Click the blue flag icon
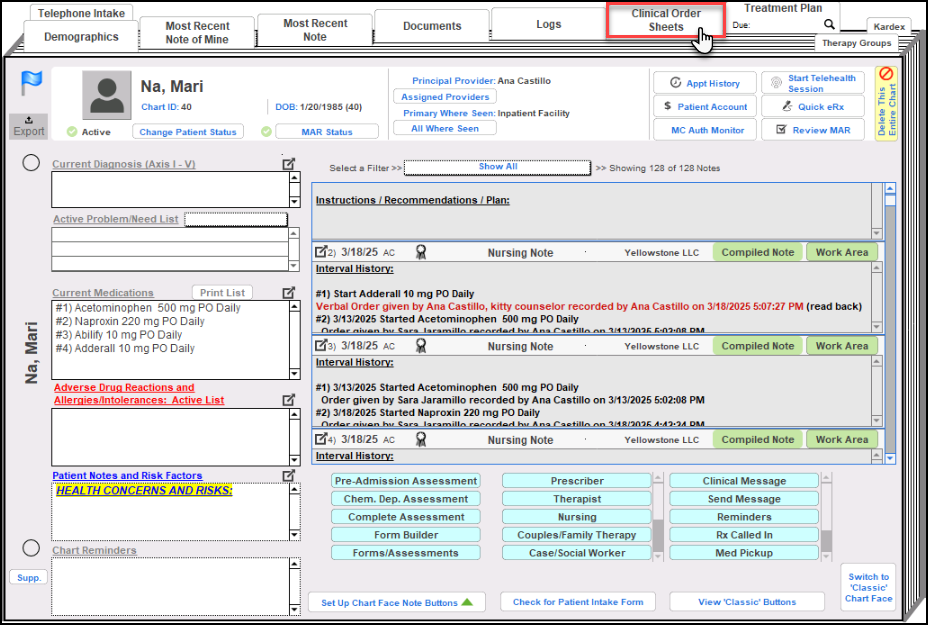This screenshot has width=928, height=625. (31, 84)
